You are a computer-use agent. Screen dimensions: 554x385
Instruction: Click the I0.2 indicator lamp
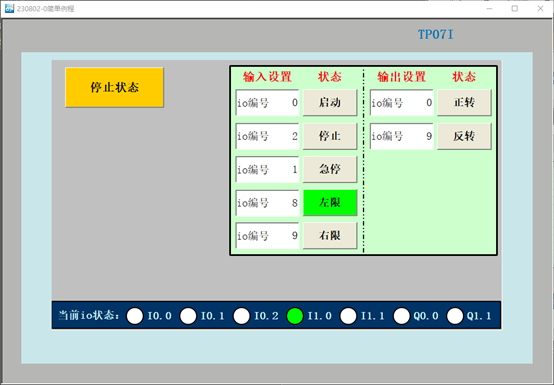[241, 315]
